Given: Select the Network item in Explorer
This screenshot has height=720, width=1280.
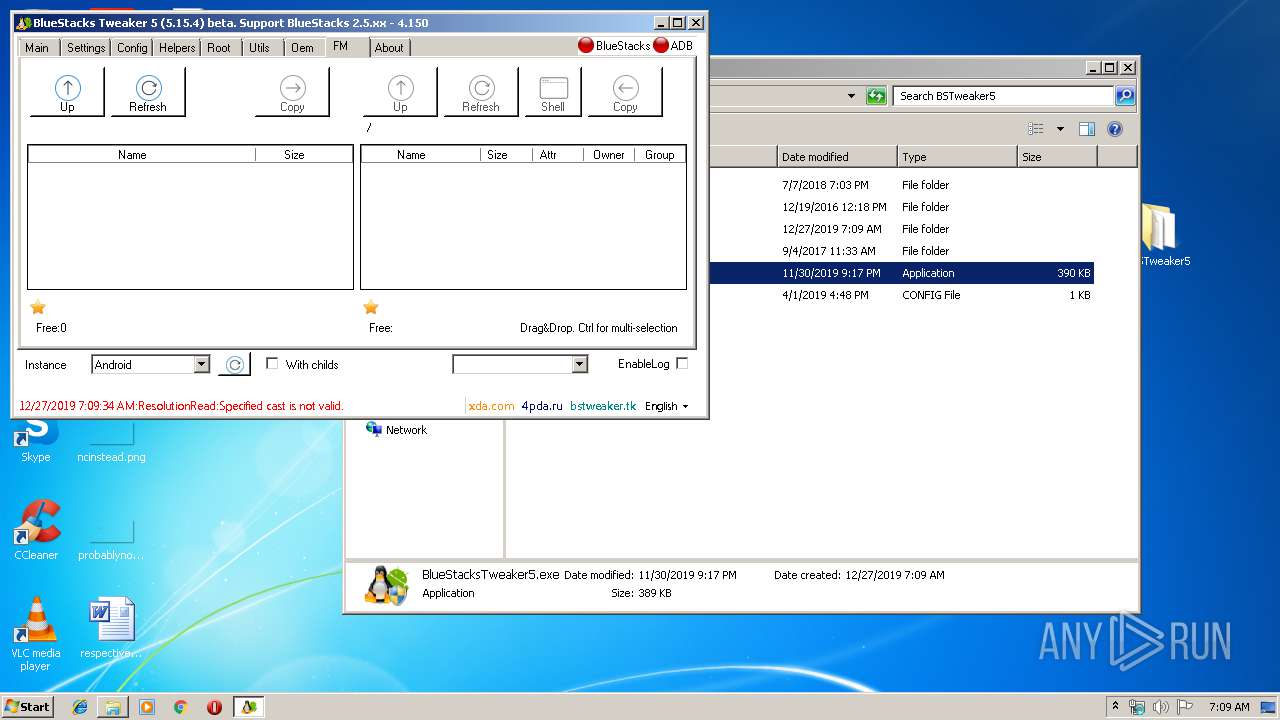Looking at the screenshot, I should 396,429.
